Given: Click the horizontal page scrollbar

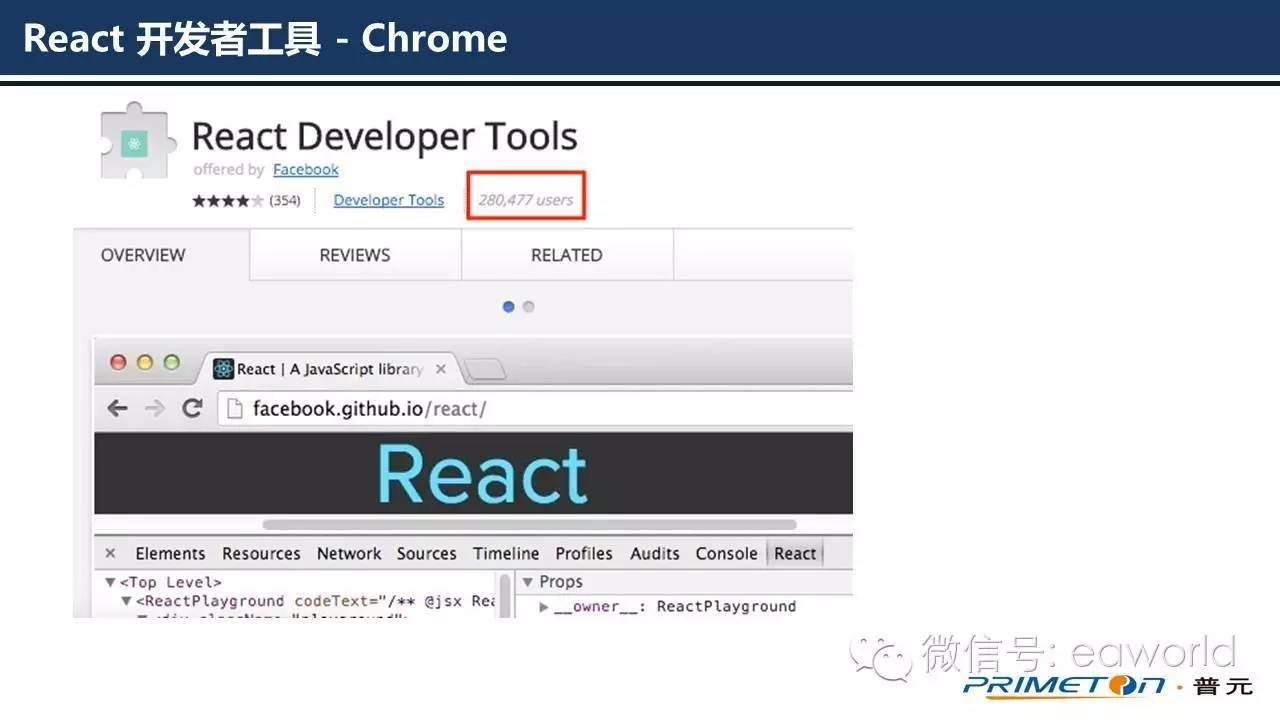Looking at the screenshot, I should pos(529,524).
